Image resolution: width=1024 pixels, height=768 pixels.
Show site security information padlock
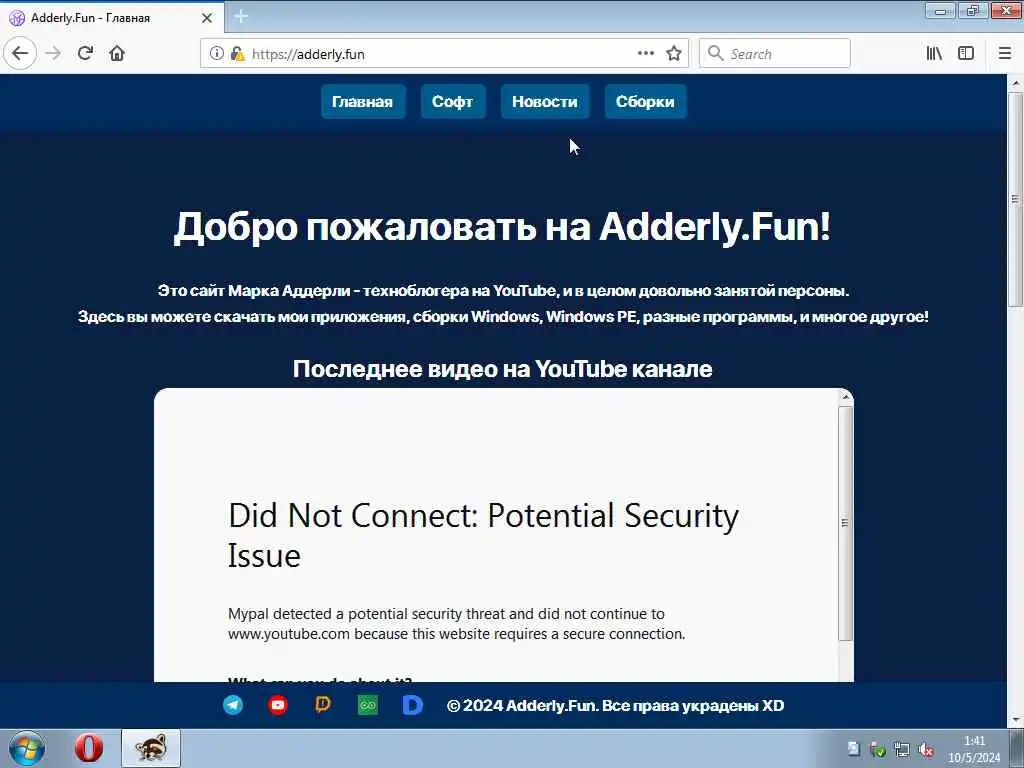tap(238, 54)
